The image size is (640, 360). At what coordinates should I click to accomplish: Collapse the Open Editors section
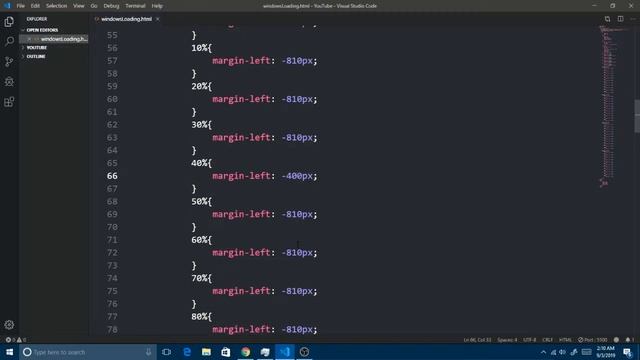(x=42, y=30)
